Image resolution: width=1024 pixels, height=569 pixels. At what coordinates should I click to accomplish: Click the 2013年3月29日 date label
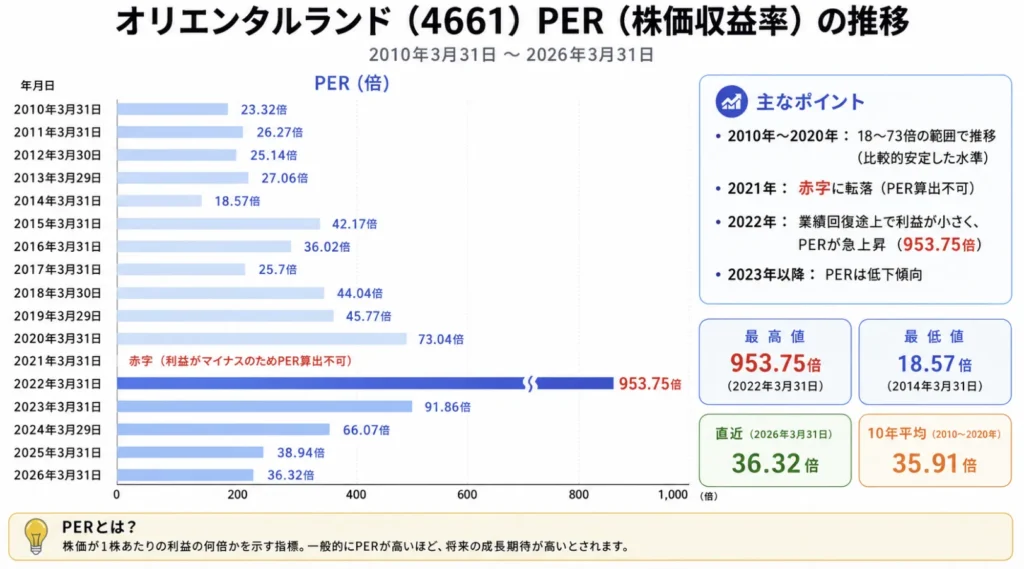point(57,178)
